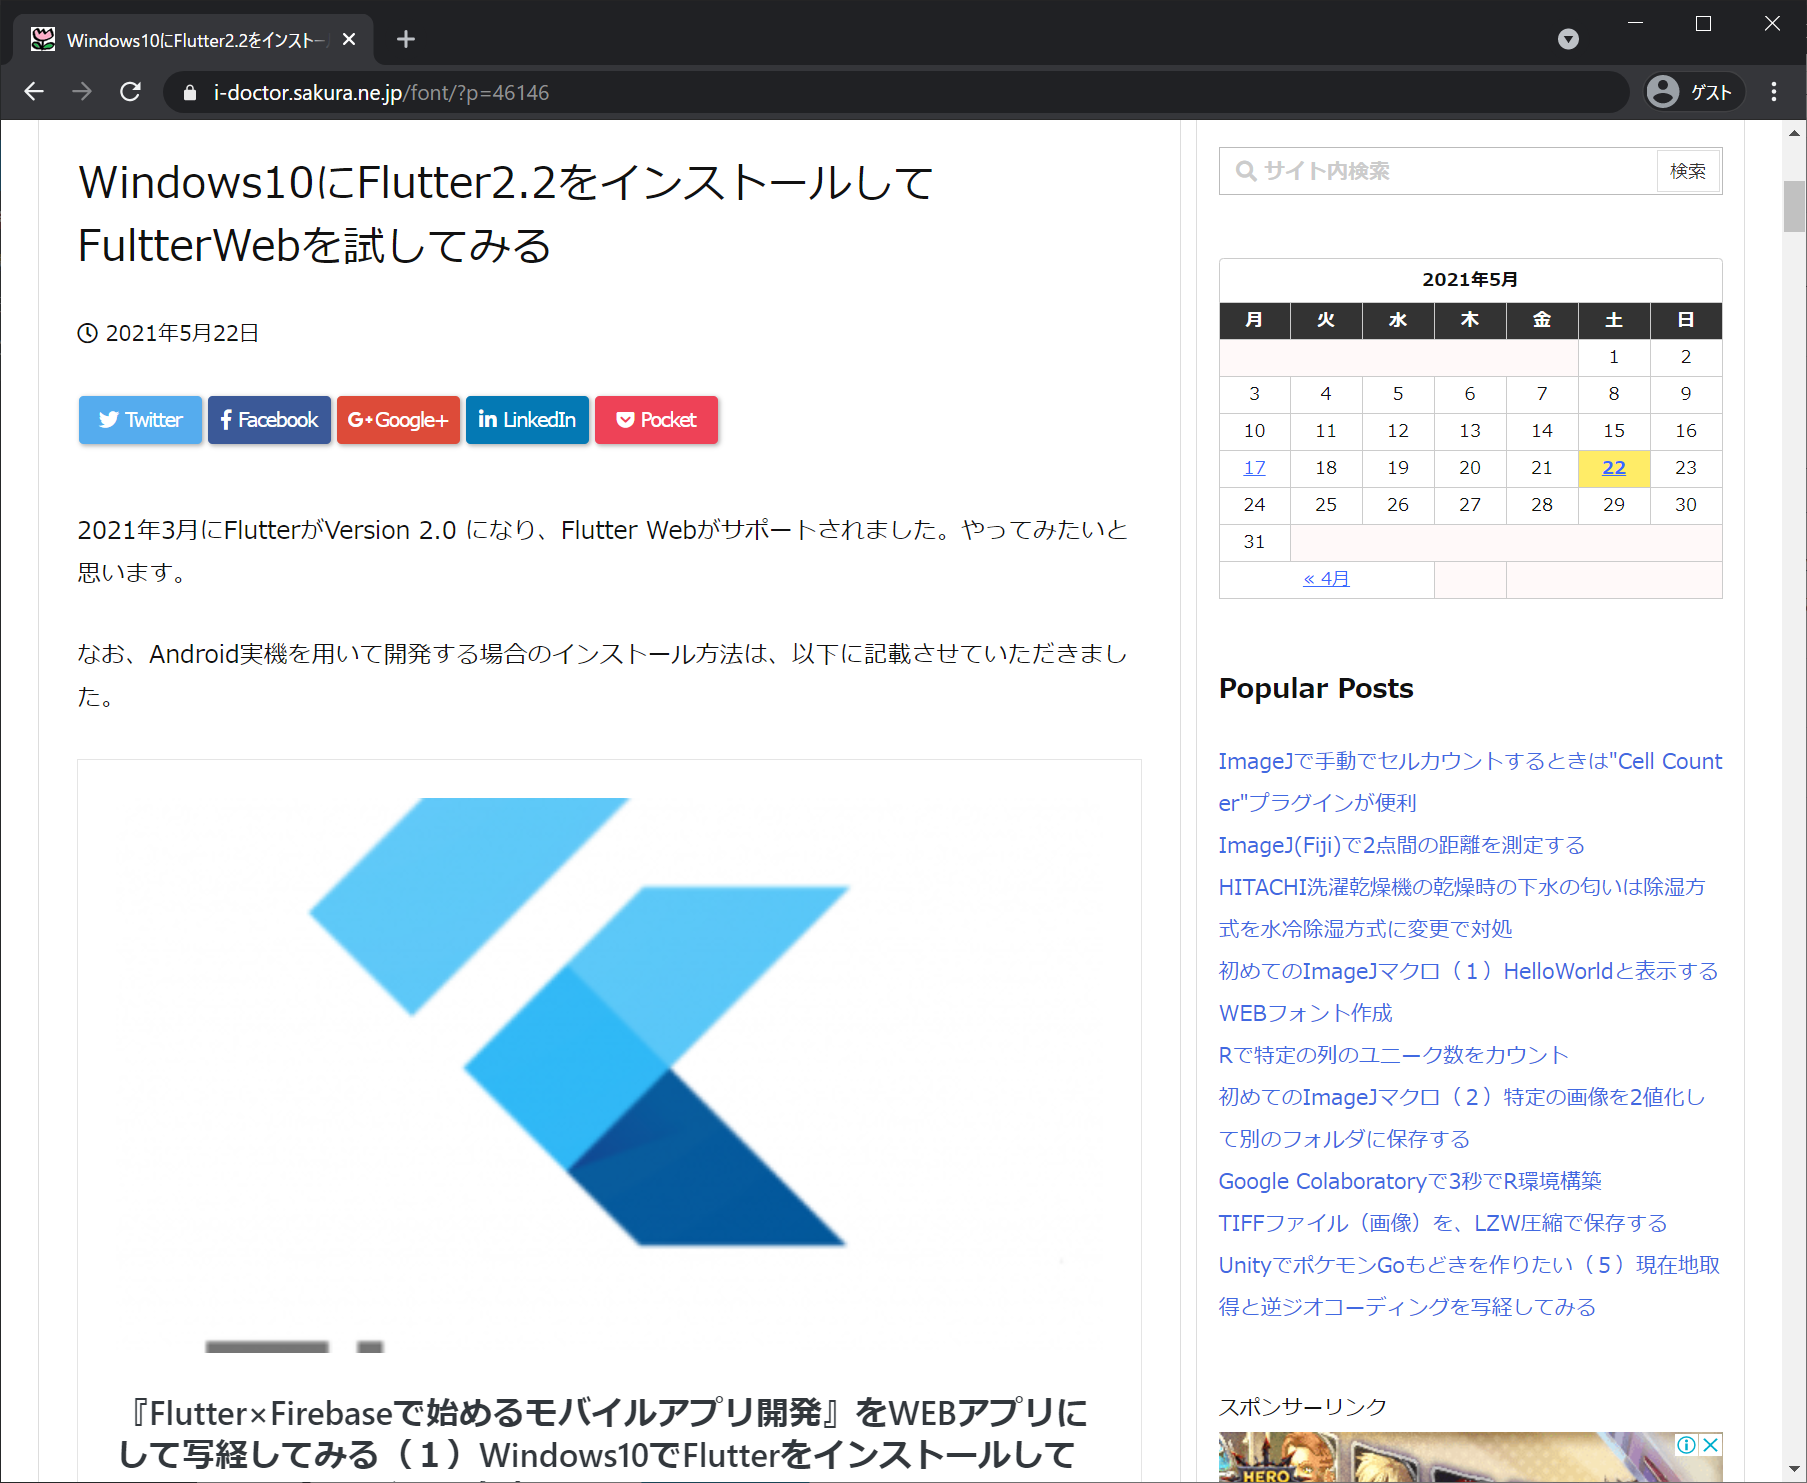Open the Flutter×Firebase article card title
Screen dimensions: 1807x1483
pos(604,1434)
